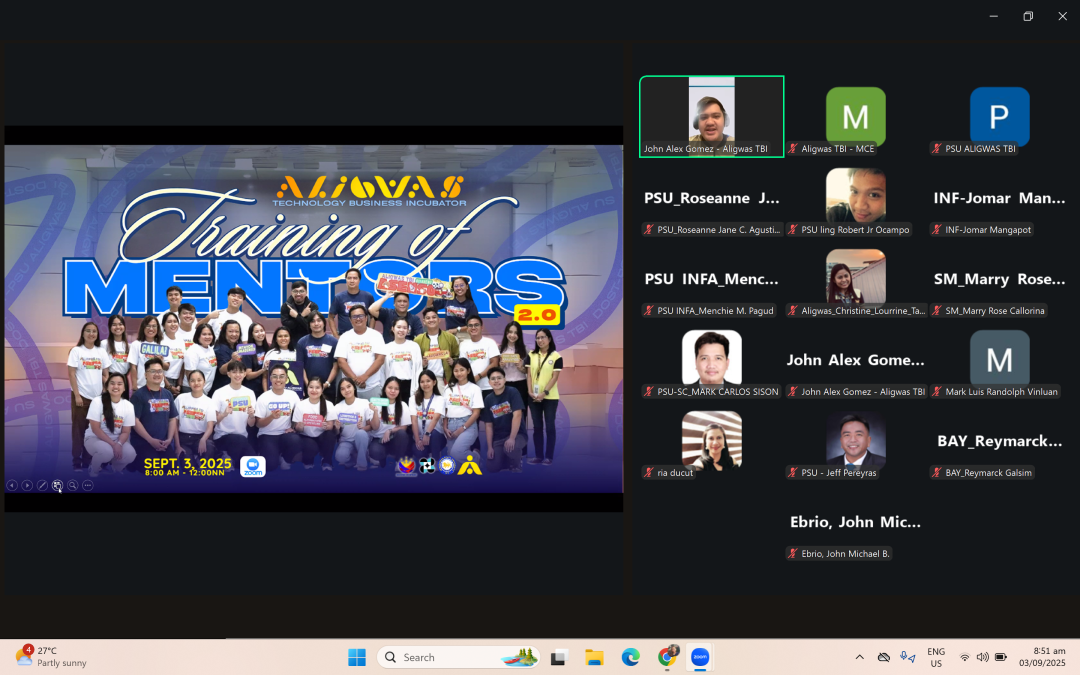Select PSU - Jeff Pereyras participant tile
The image size is (1080, 675).
click(855, 441)
